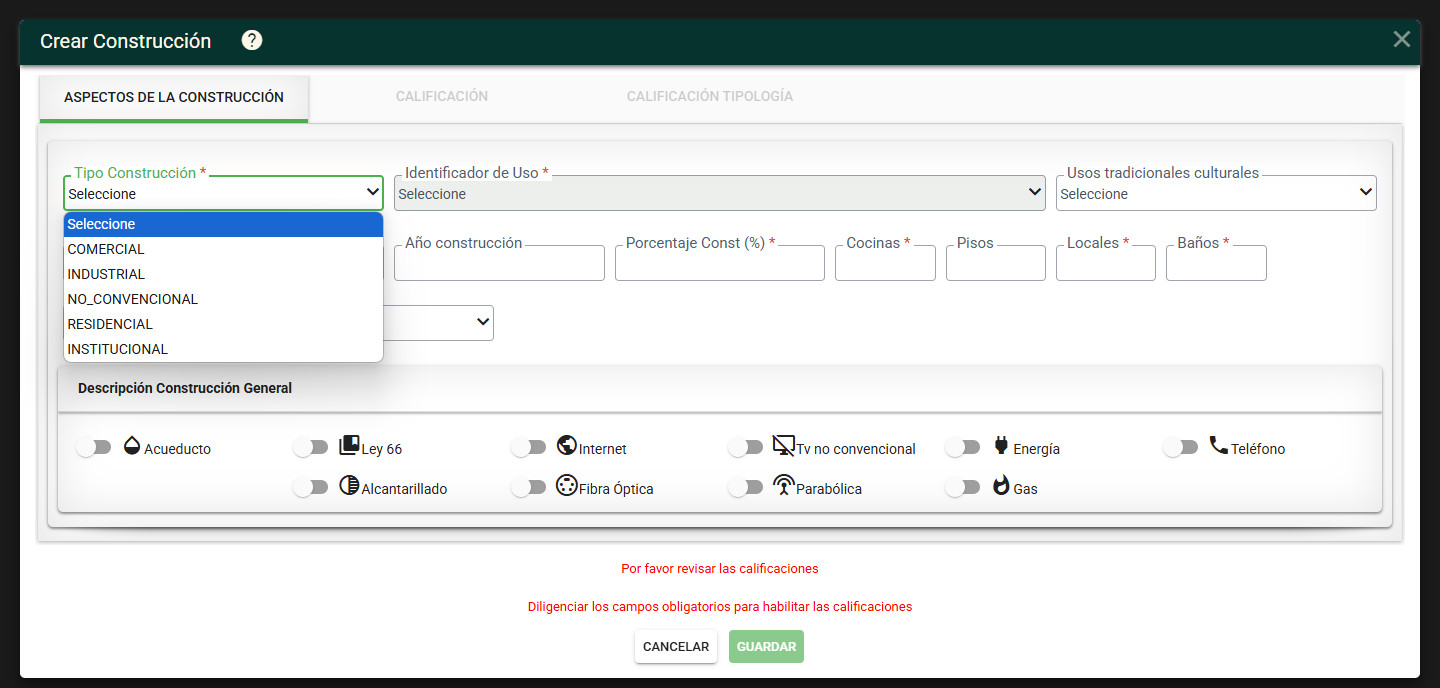Viewport: 1440px width, 688px height.
Task: Turn on the Energía switch
Action: pyautogui.click(x=963, y=448)
